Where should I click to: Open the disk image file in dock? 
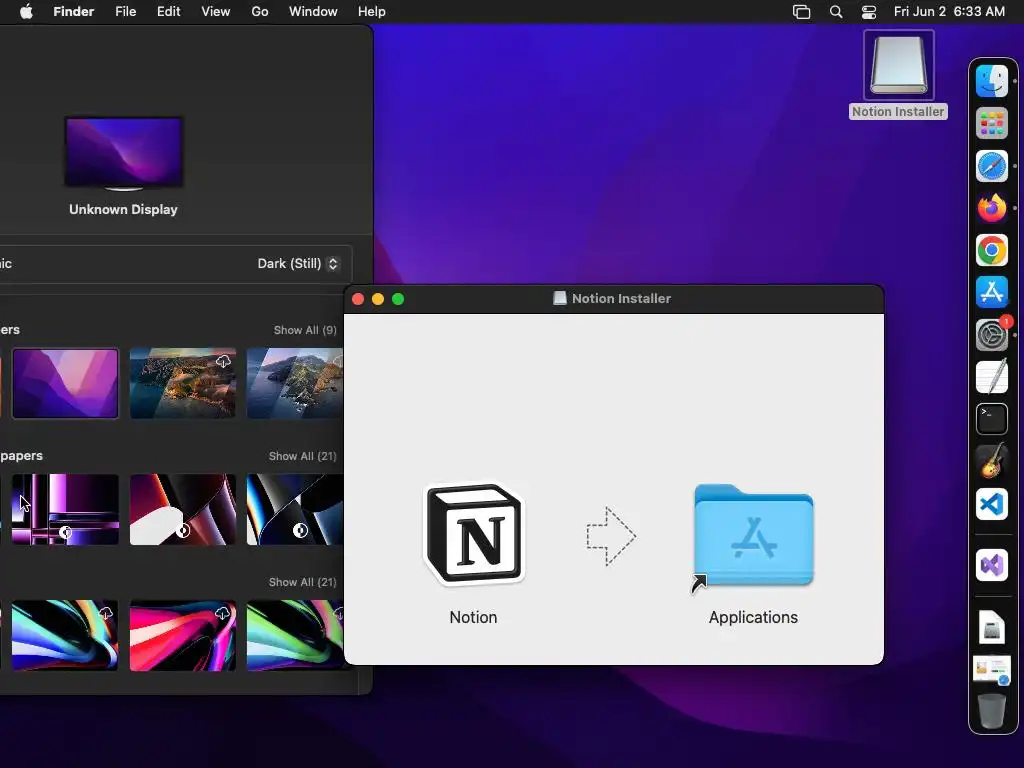point(991,627)
